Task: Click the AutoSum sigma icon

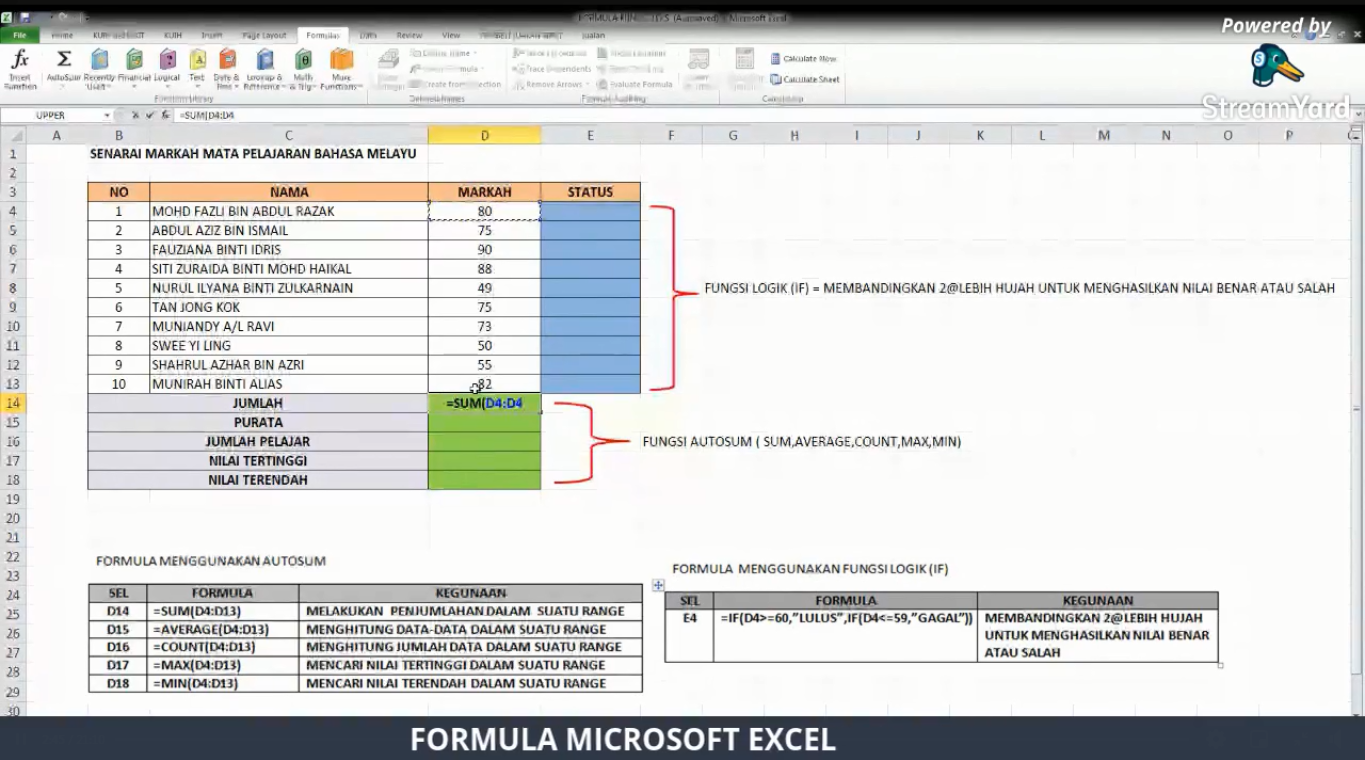Action: point(64,61)
